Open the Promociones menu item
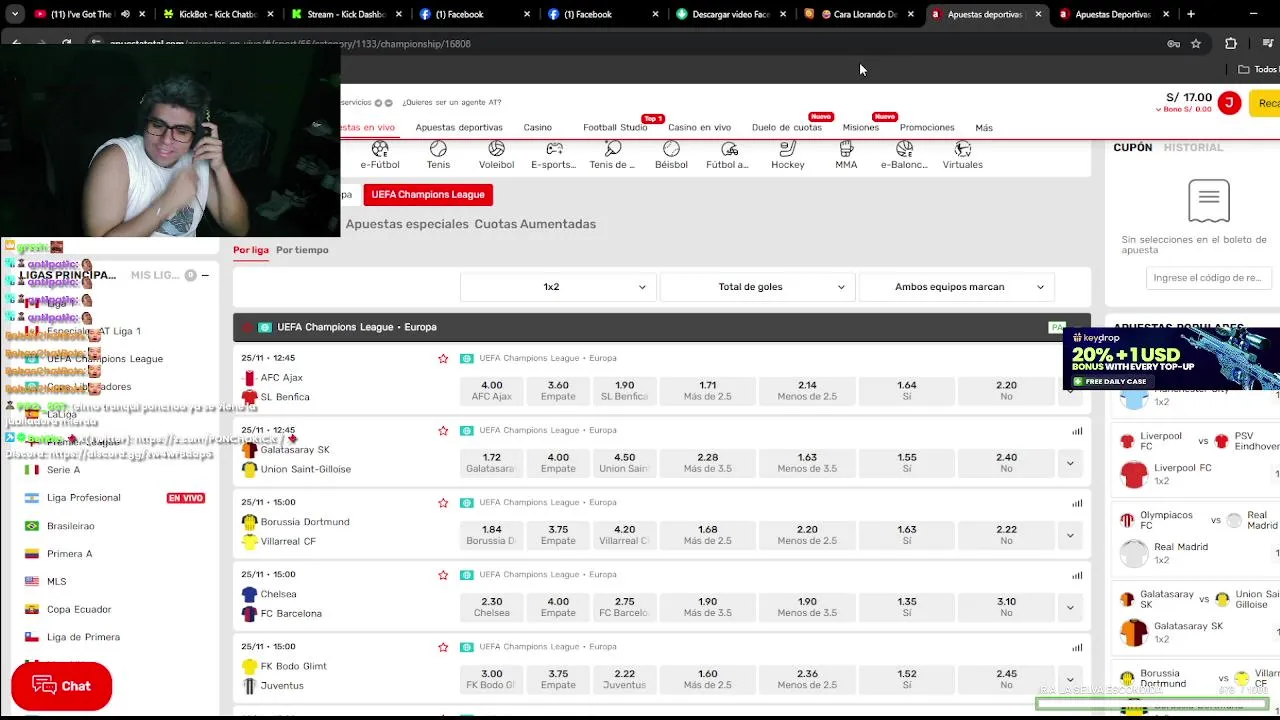Screen dimensions: 1280x720 [x=927, y=128]
